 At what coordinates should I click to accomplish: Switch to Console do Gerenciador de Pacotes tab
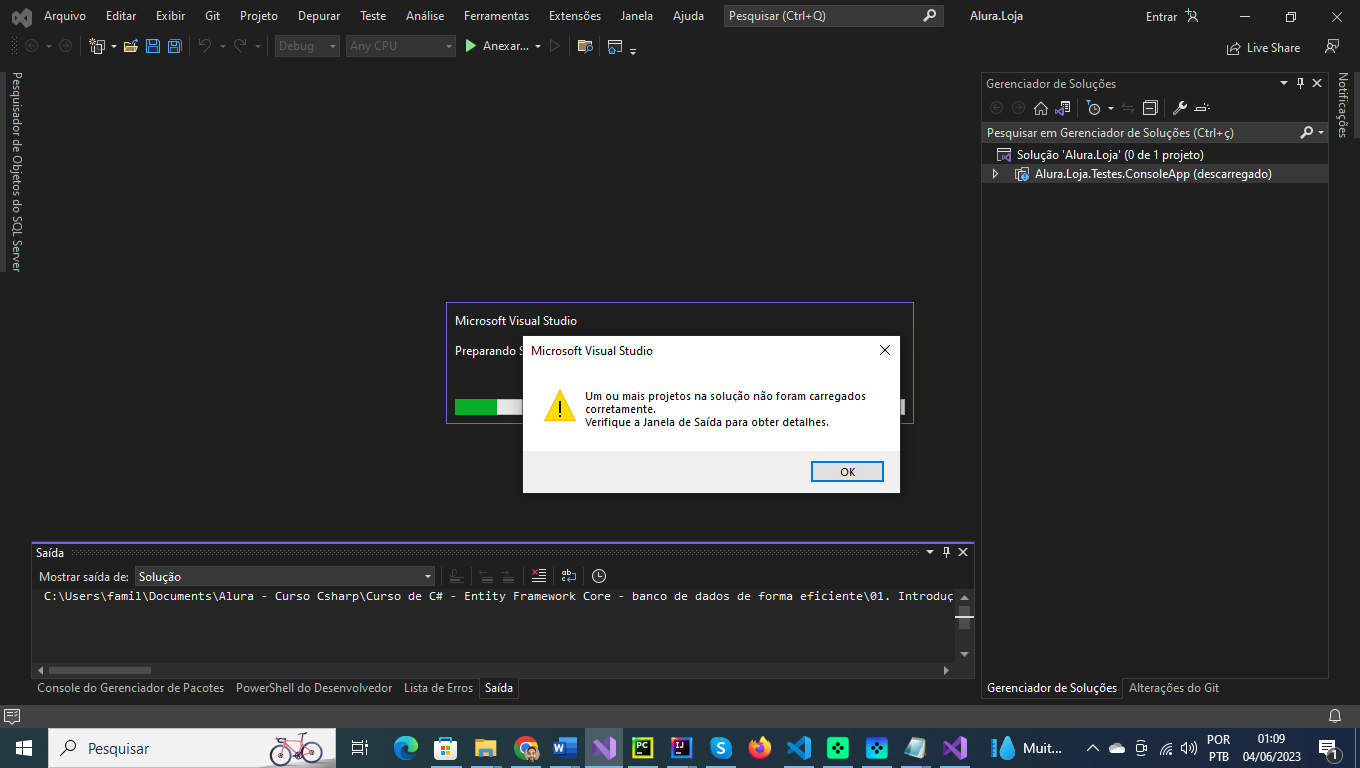[x=131, y=688]
